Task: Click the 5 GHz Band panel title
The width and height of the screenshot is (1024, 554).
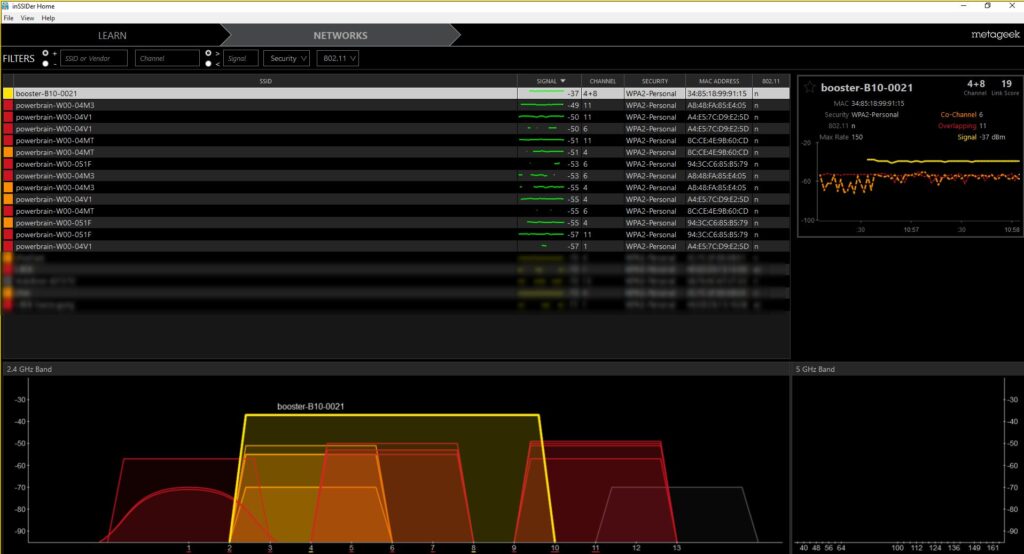Action: [x=815, y=369]
